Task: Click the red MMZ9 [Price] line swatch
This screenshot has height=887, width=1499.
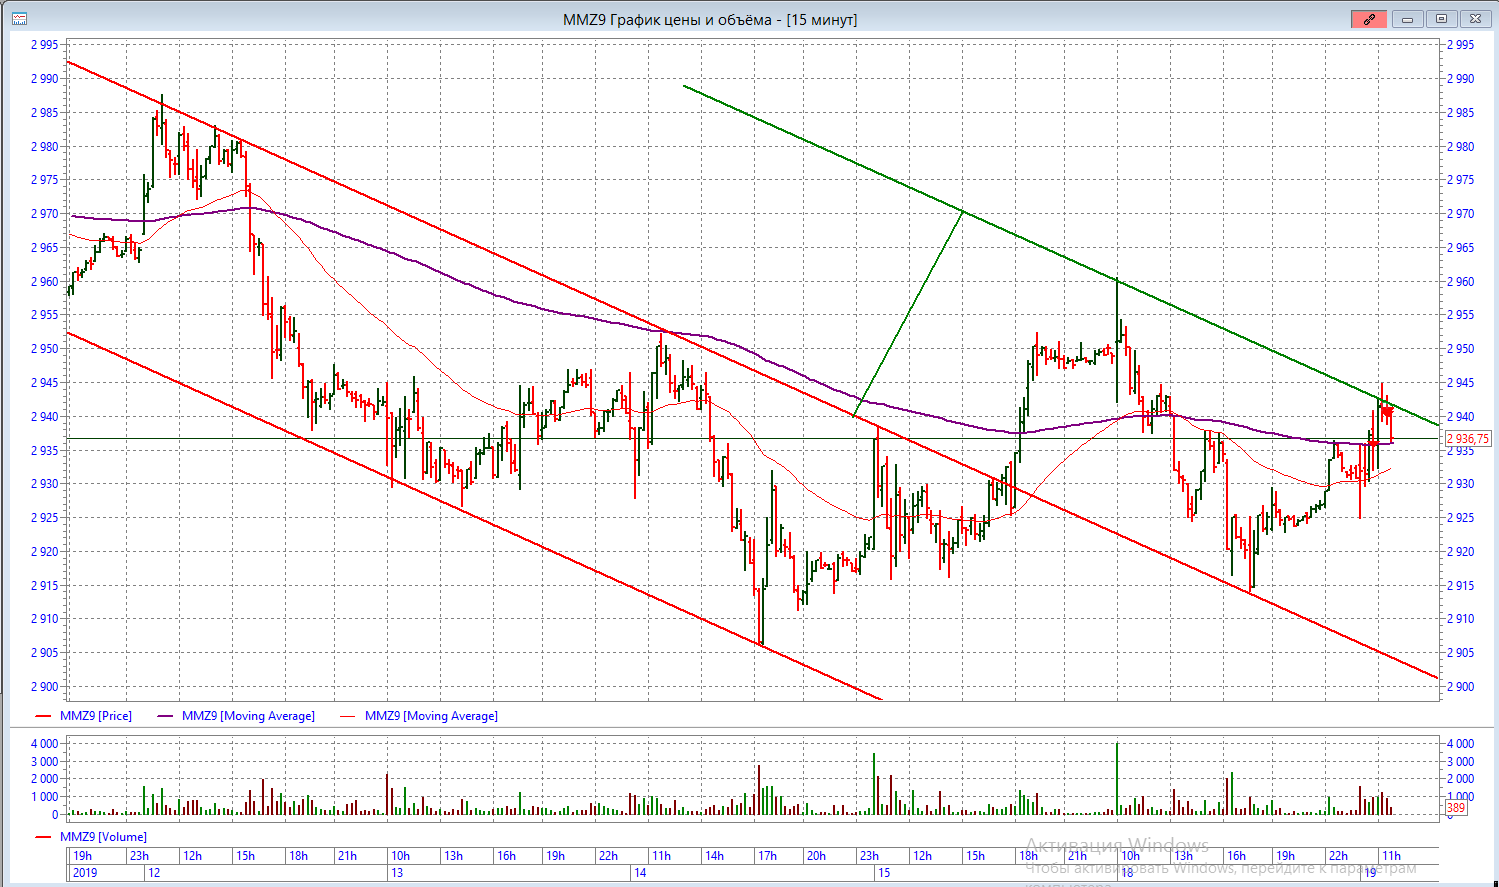Action: point(43,716)
